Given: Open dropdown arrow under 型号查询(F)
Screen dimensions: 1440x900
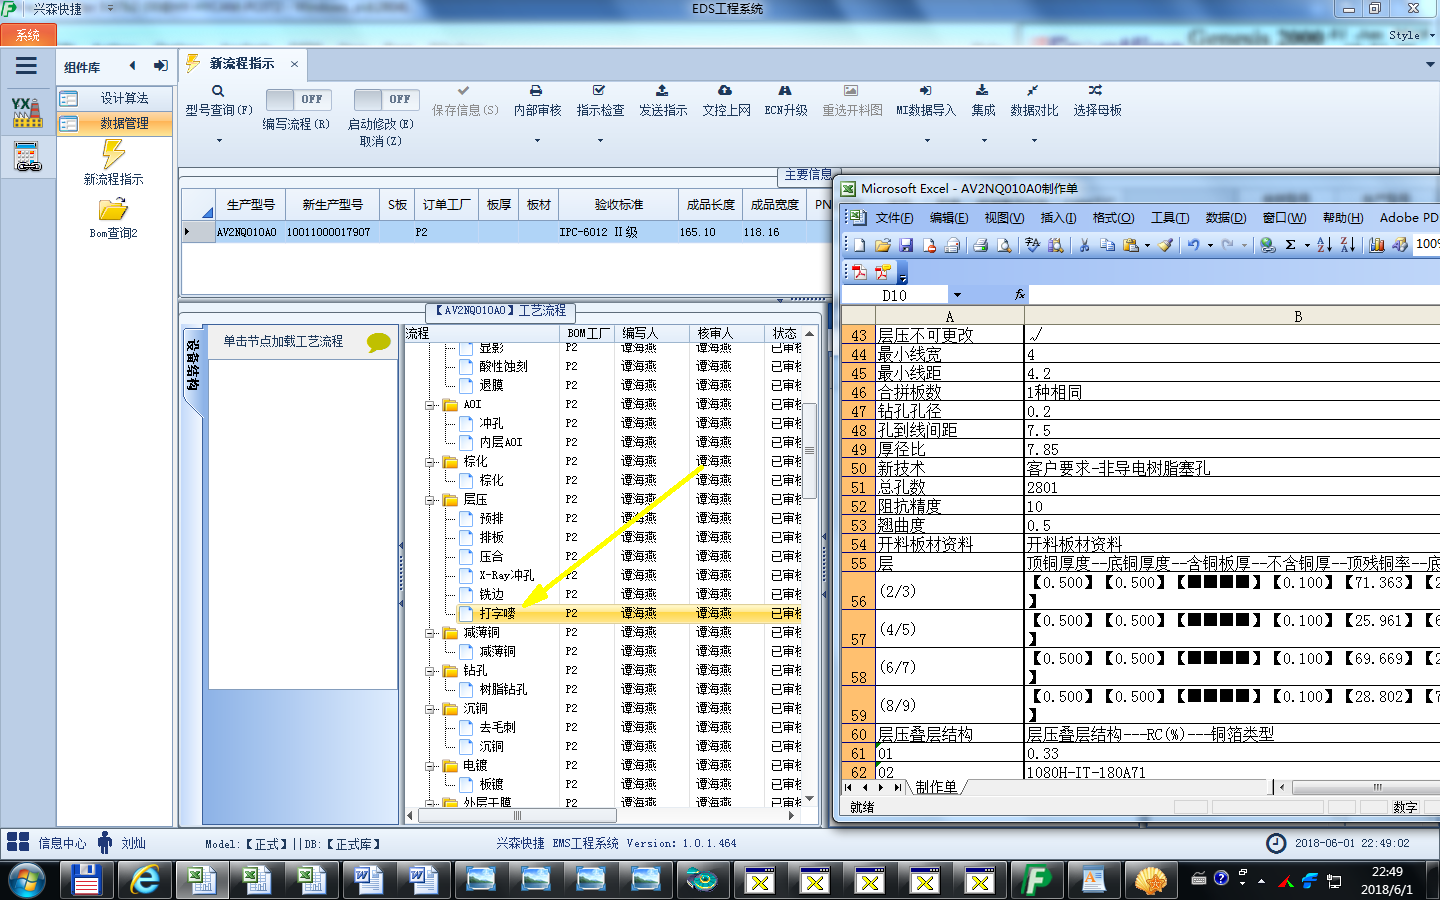Looking at the screenshot, I should click(x=219, y=141).
